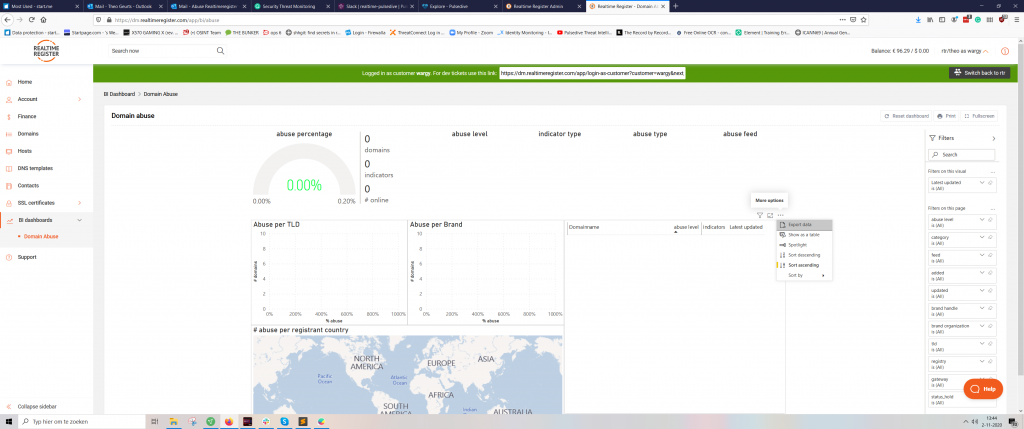Select Sort ascending in the menu
Screen dimensions: 1024x429
tap(805, 265)
